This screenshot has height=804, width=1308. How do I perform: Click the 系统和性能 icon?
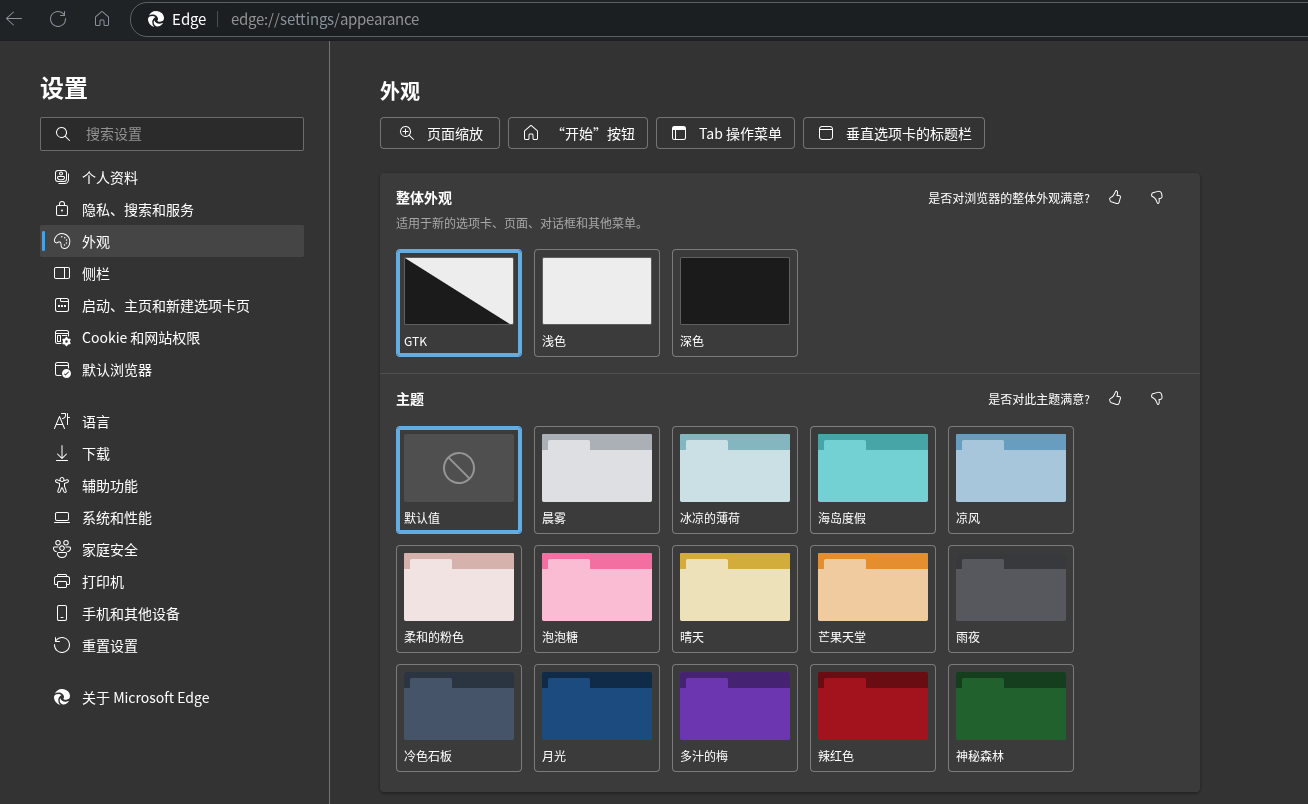click(x=62, y=518)
